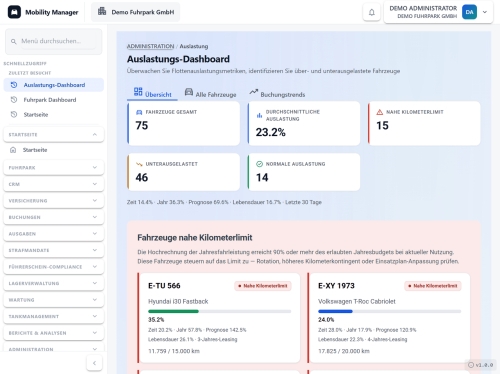Click the building icon beside Demo Fuhrpark GmbH

(102, 12)
